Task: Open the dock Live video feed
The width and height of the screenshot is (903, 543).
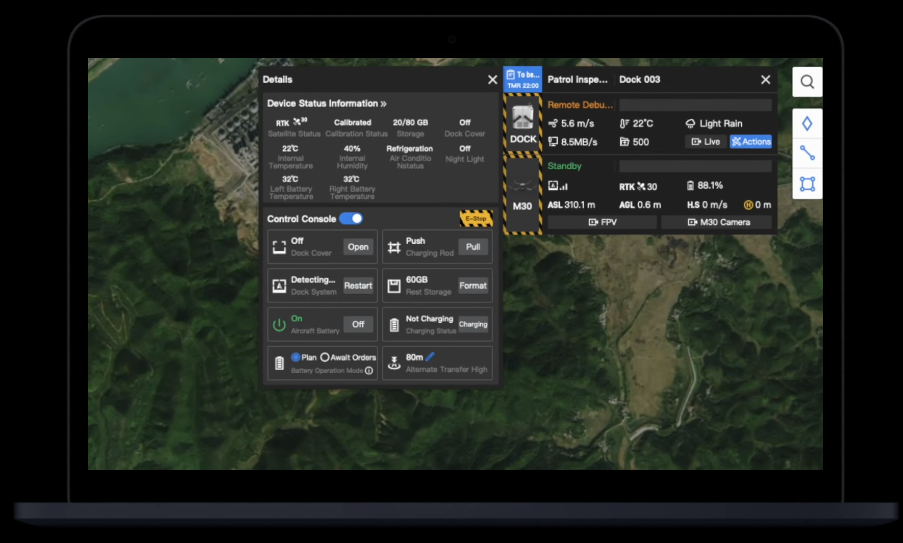Action: click(705, 142)
